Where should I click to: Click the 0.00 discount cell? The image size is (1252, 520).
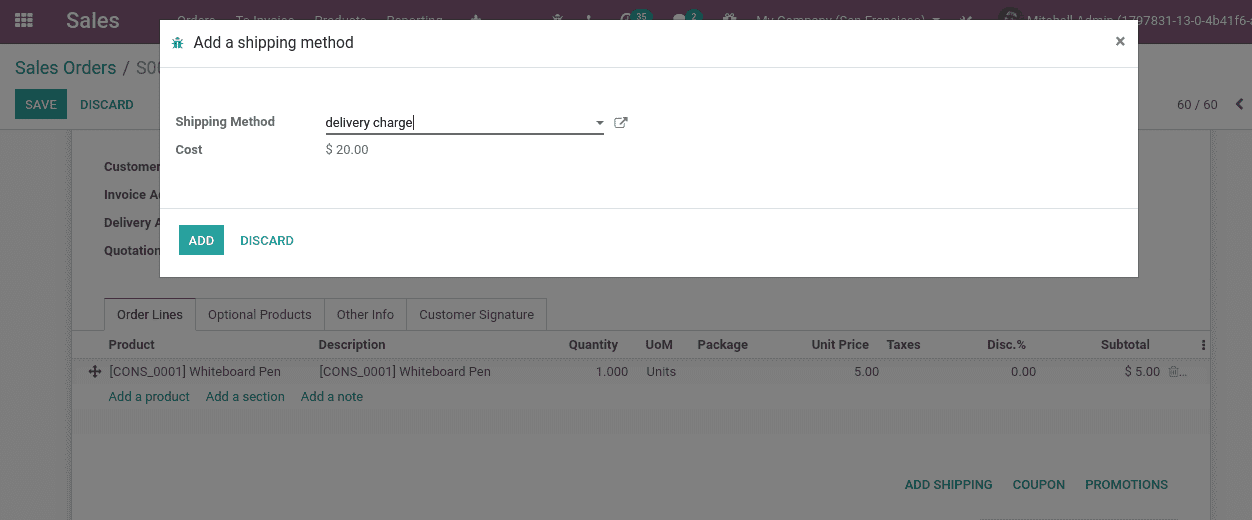[1023, 372]
